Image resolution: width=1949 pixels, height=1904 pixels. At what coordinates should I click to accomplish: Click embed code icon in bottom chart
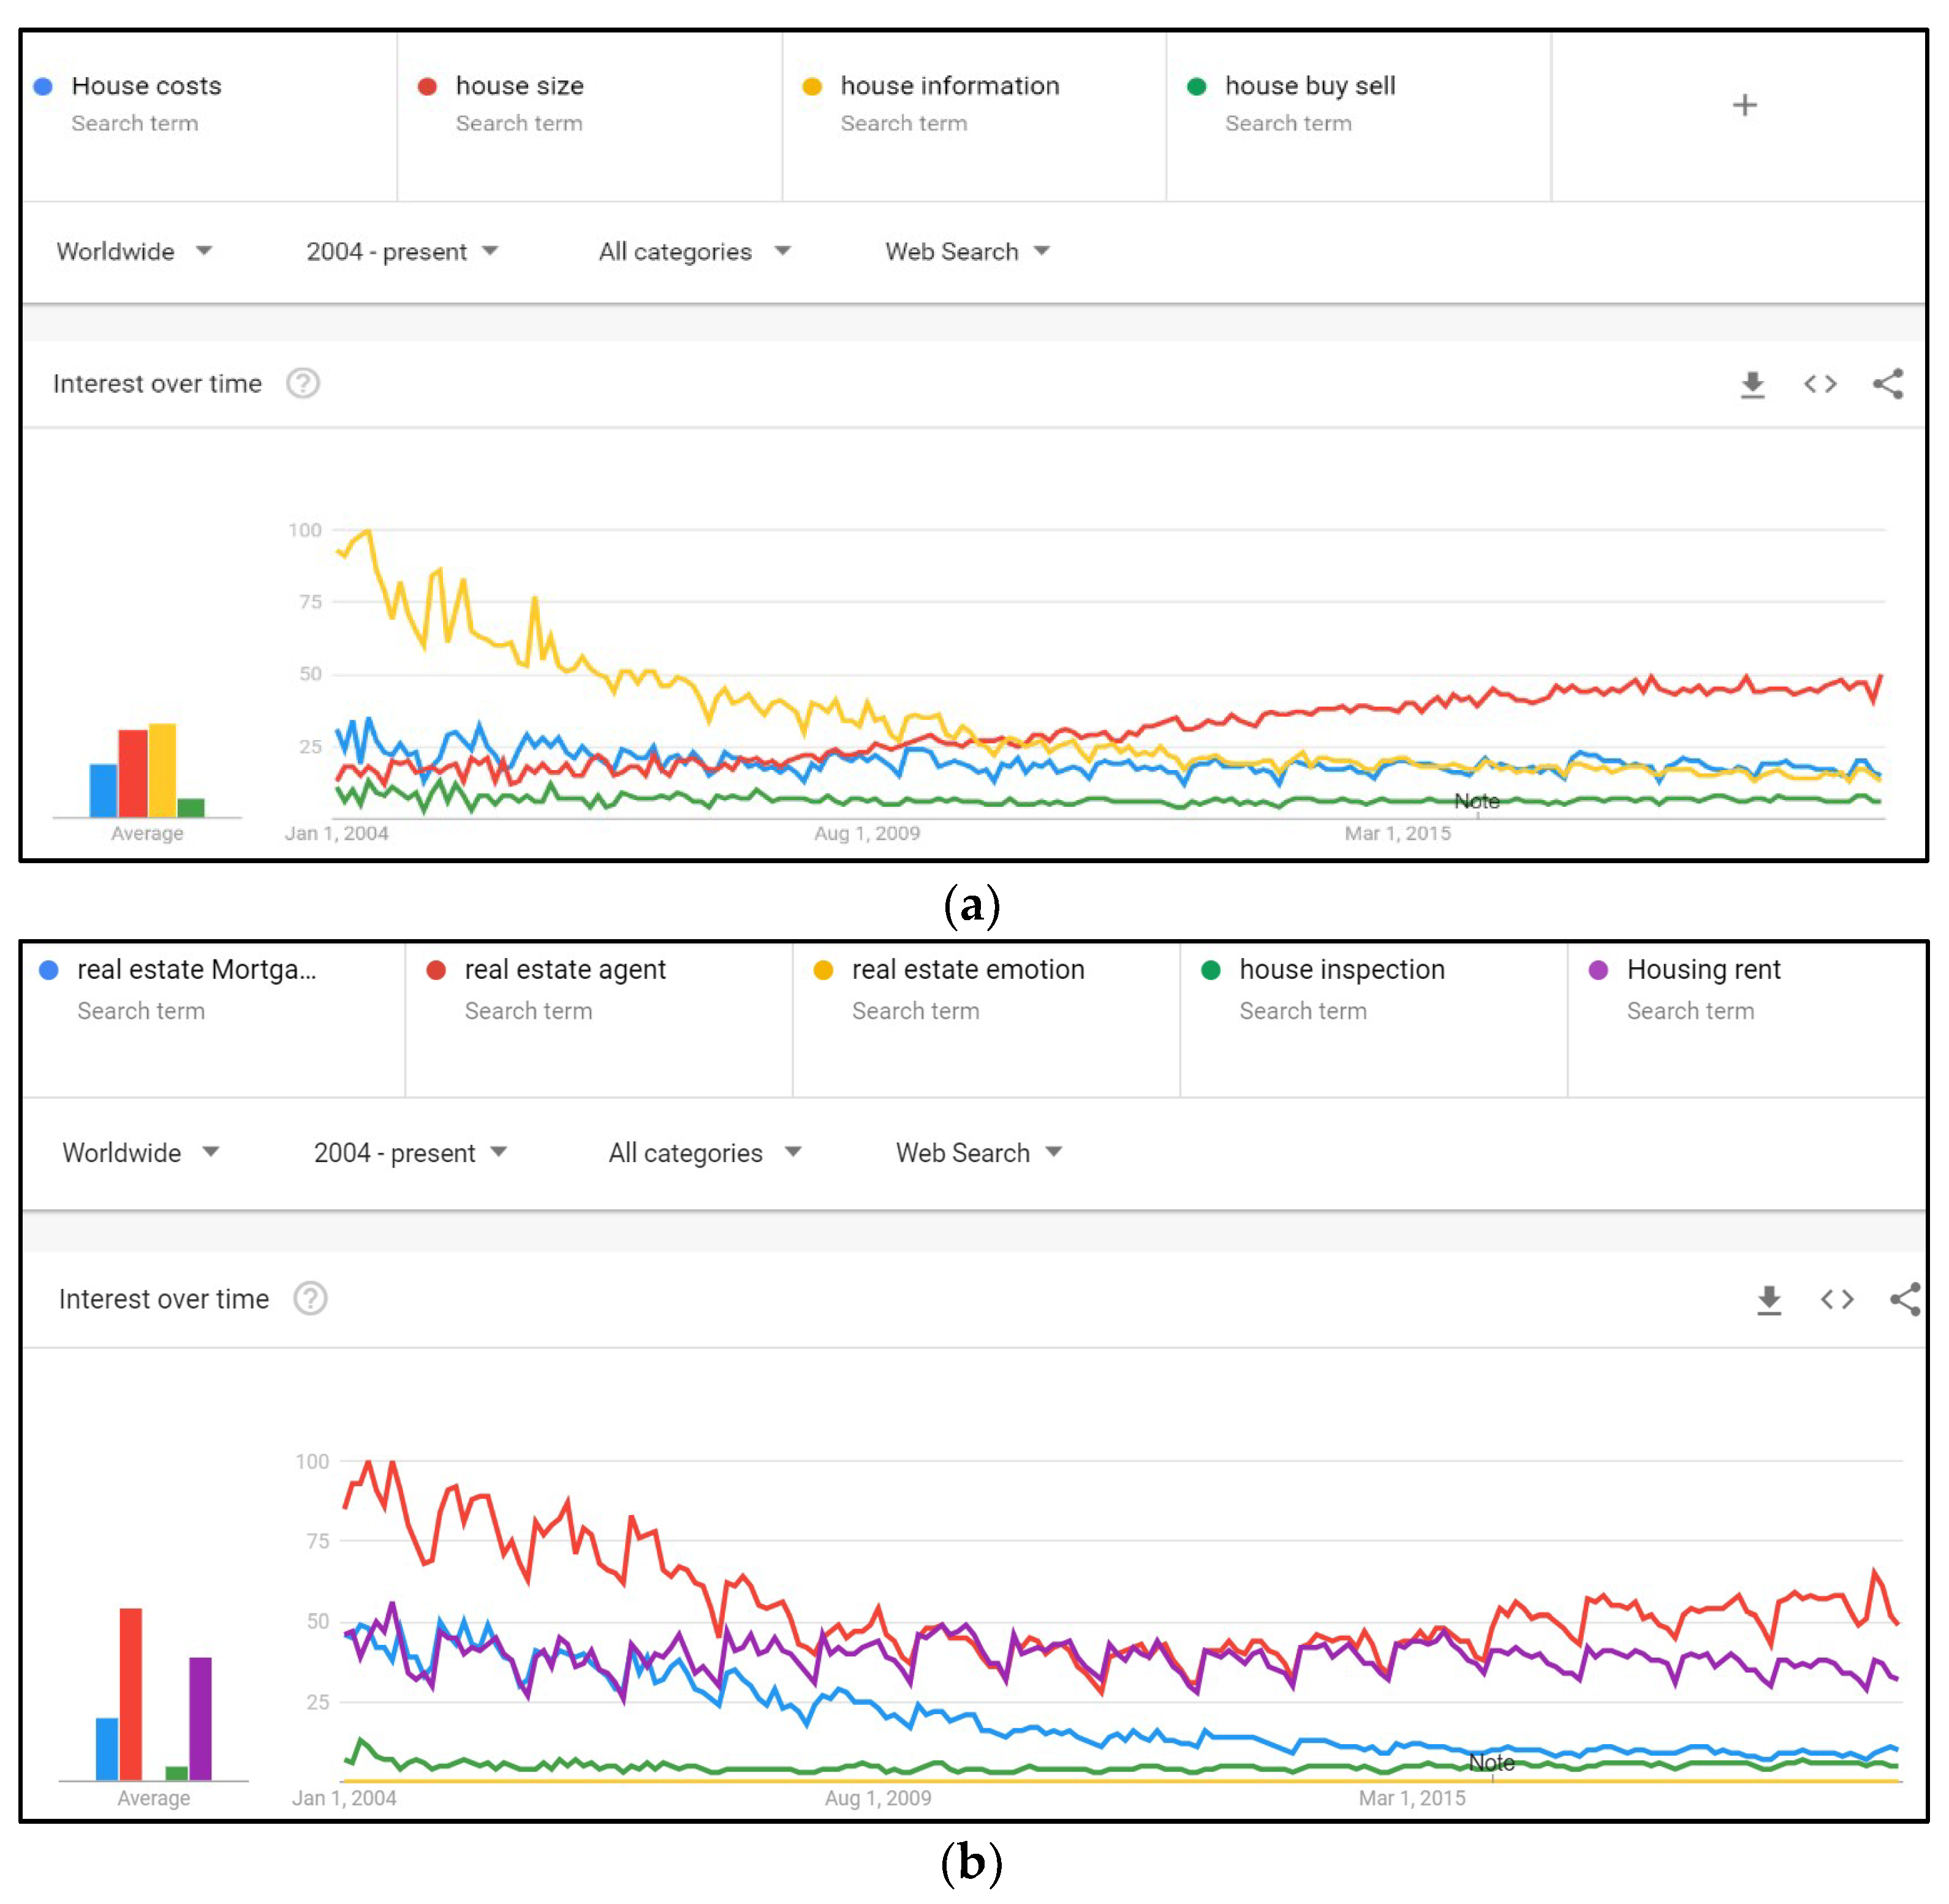click(x=1837, y=1299)
